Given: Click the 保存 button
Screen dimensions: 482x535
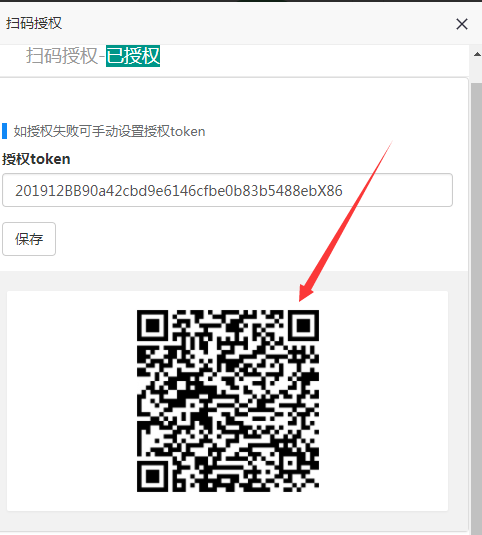Looking at the screenshot, I should [x=29, y=239].
